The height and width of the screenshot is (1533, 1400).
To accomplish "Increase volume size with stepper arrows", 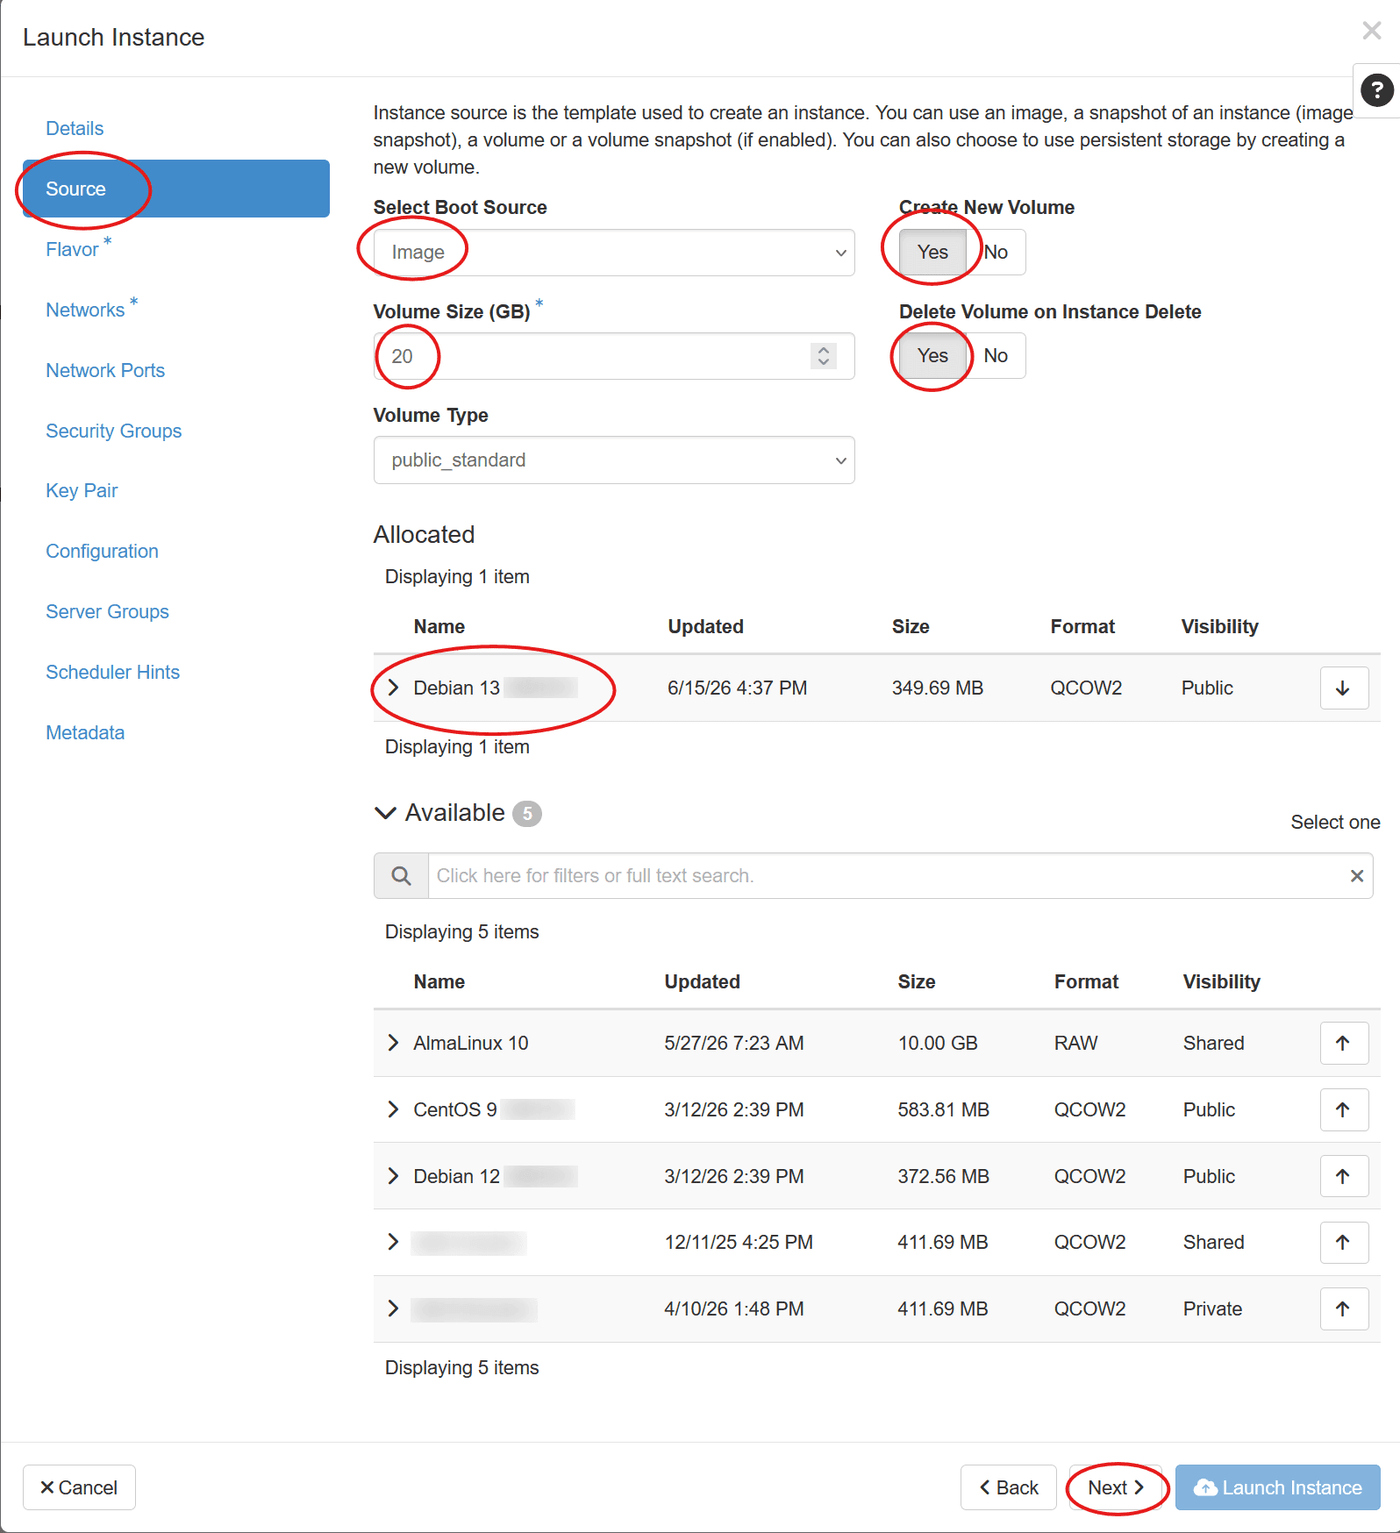I will pos(823,350).
